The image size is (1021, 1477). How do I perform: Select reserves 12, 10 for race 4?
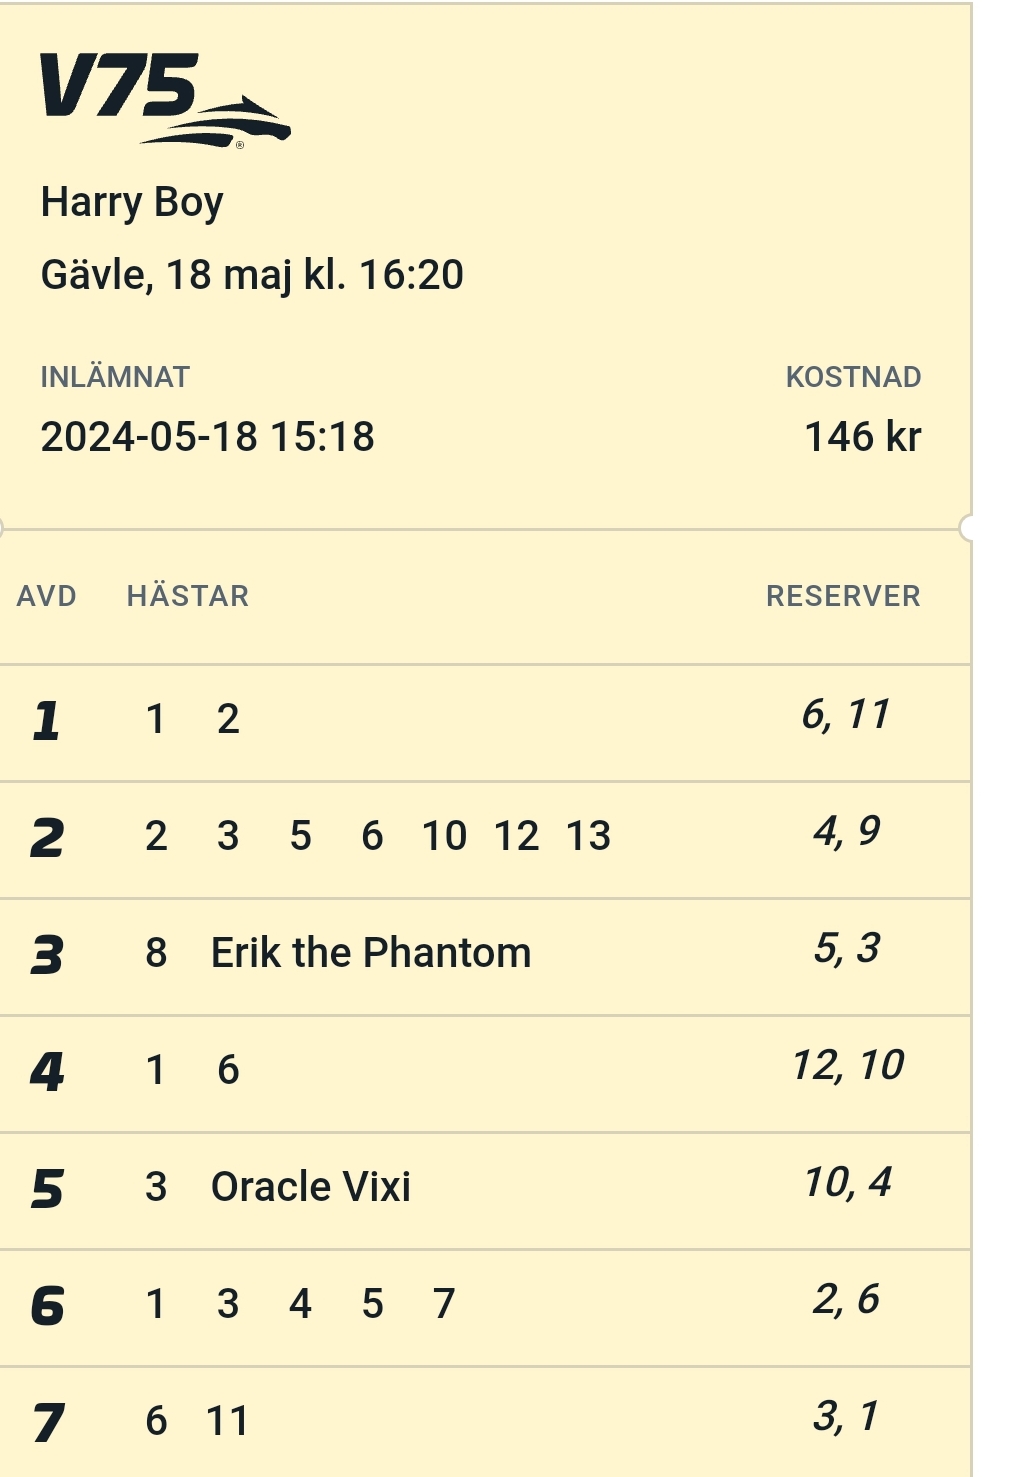848,1066
